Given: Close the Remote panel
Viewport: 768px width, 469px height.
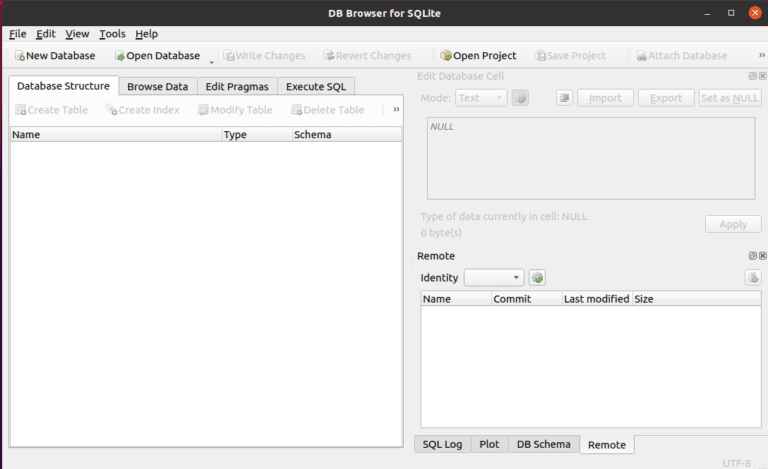Looking at the screenshot, I should (763, 256).
